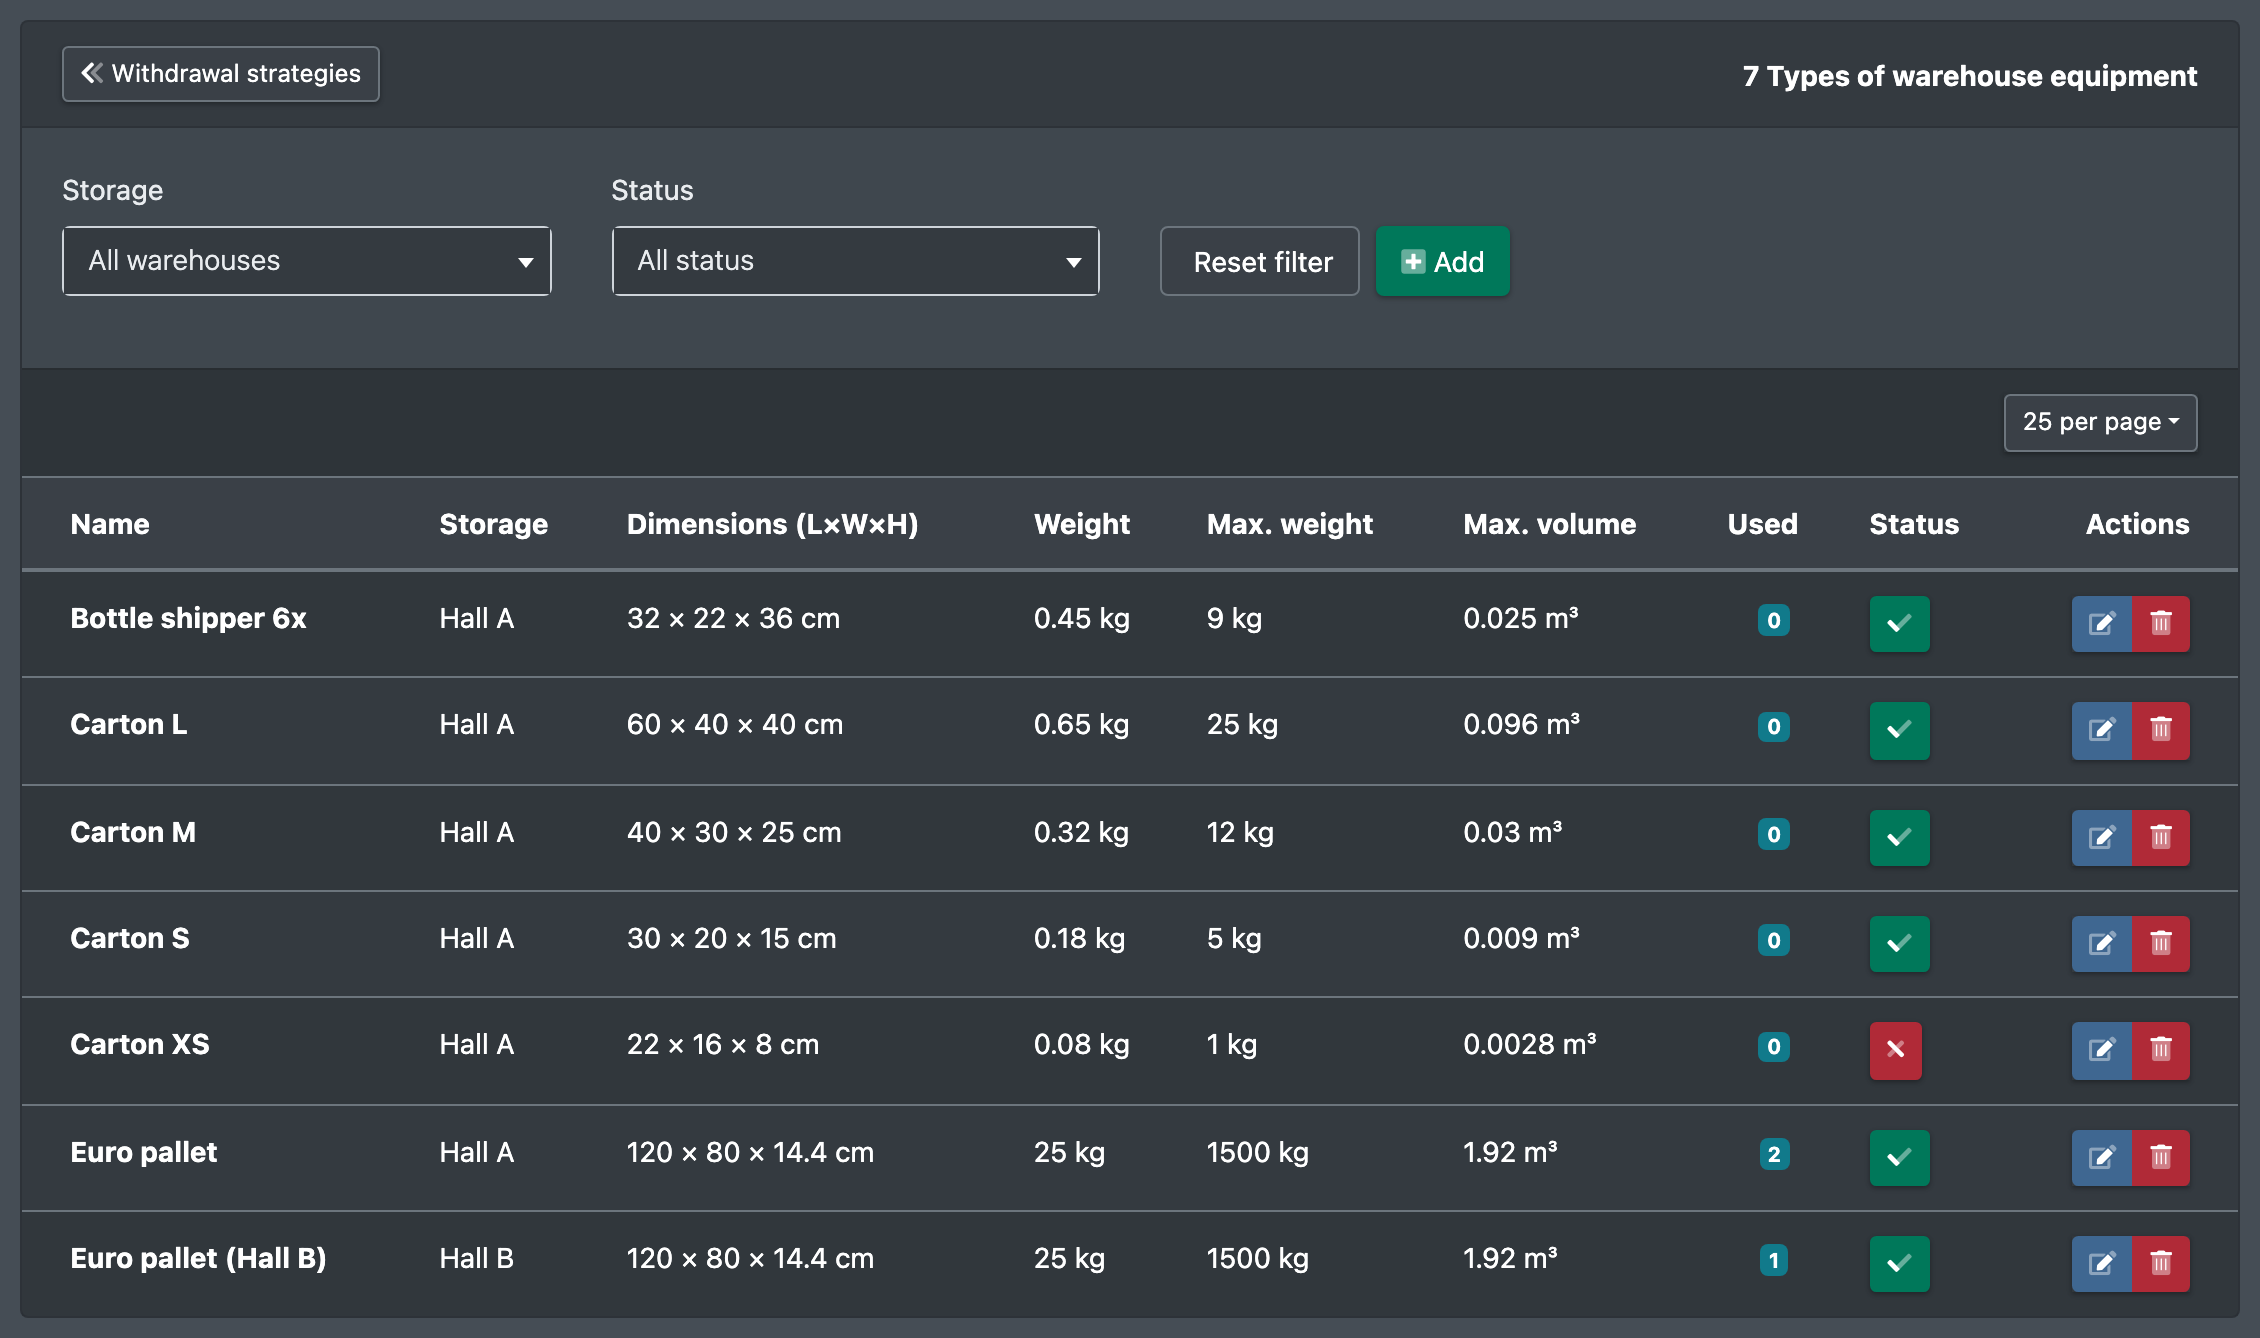
Task: Click the Reset filter button
Action: [1259, 261]
